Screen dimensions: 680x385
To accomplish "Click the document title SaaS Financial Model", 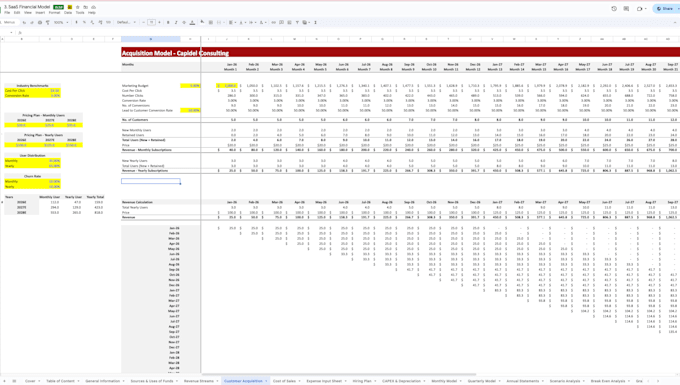I will tap(27, 7).
